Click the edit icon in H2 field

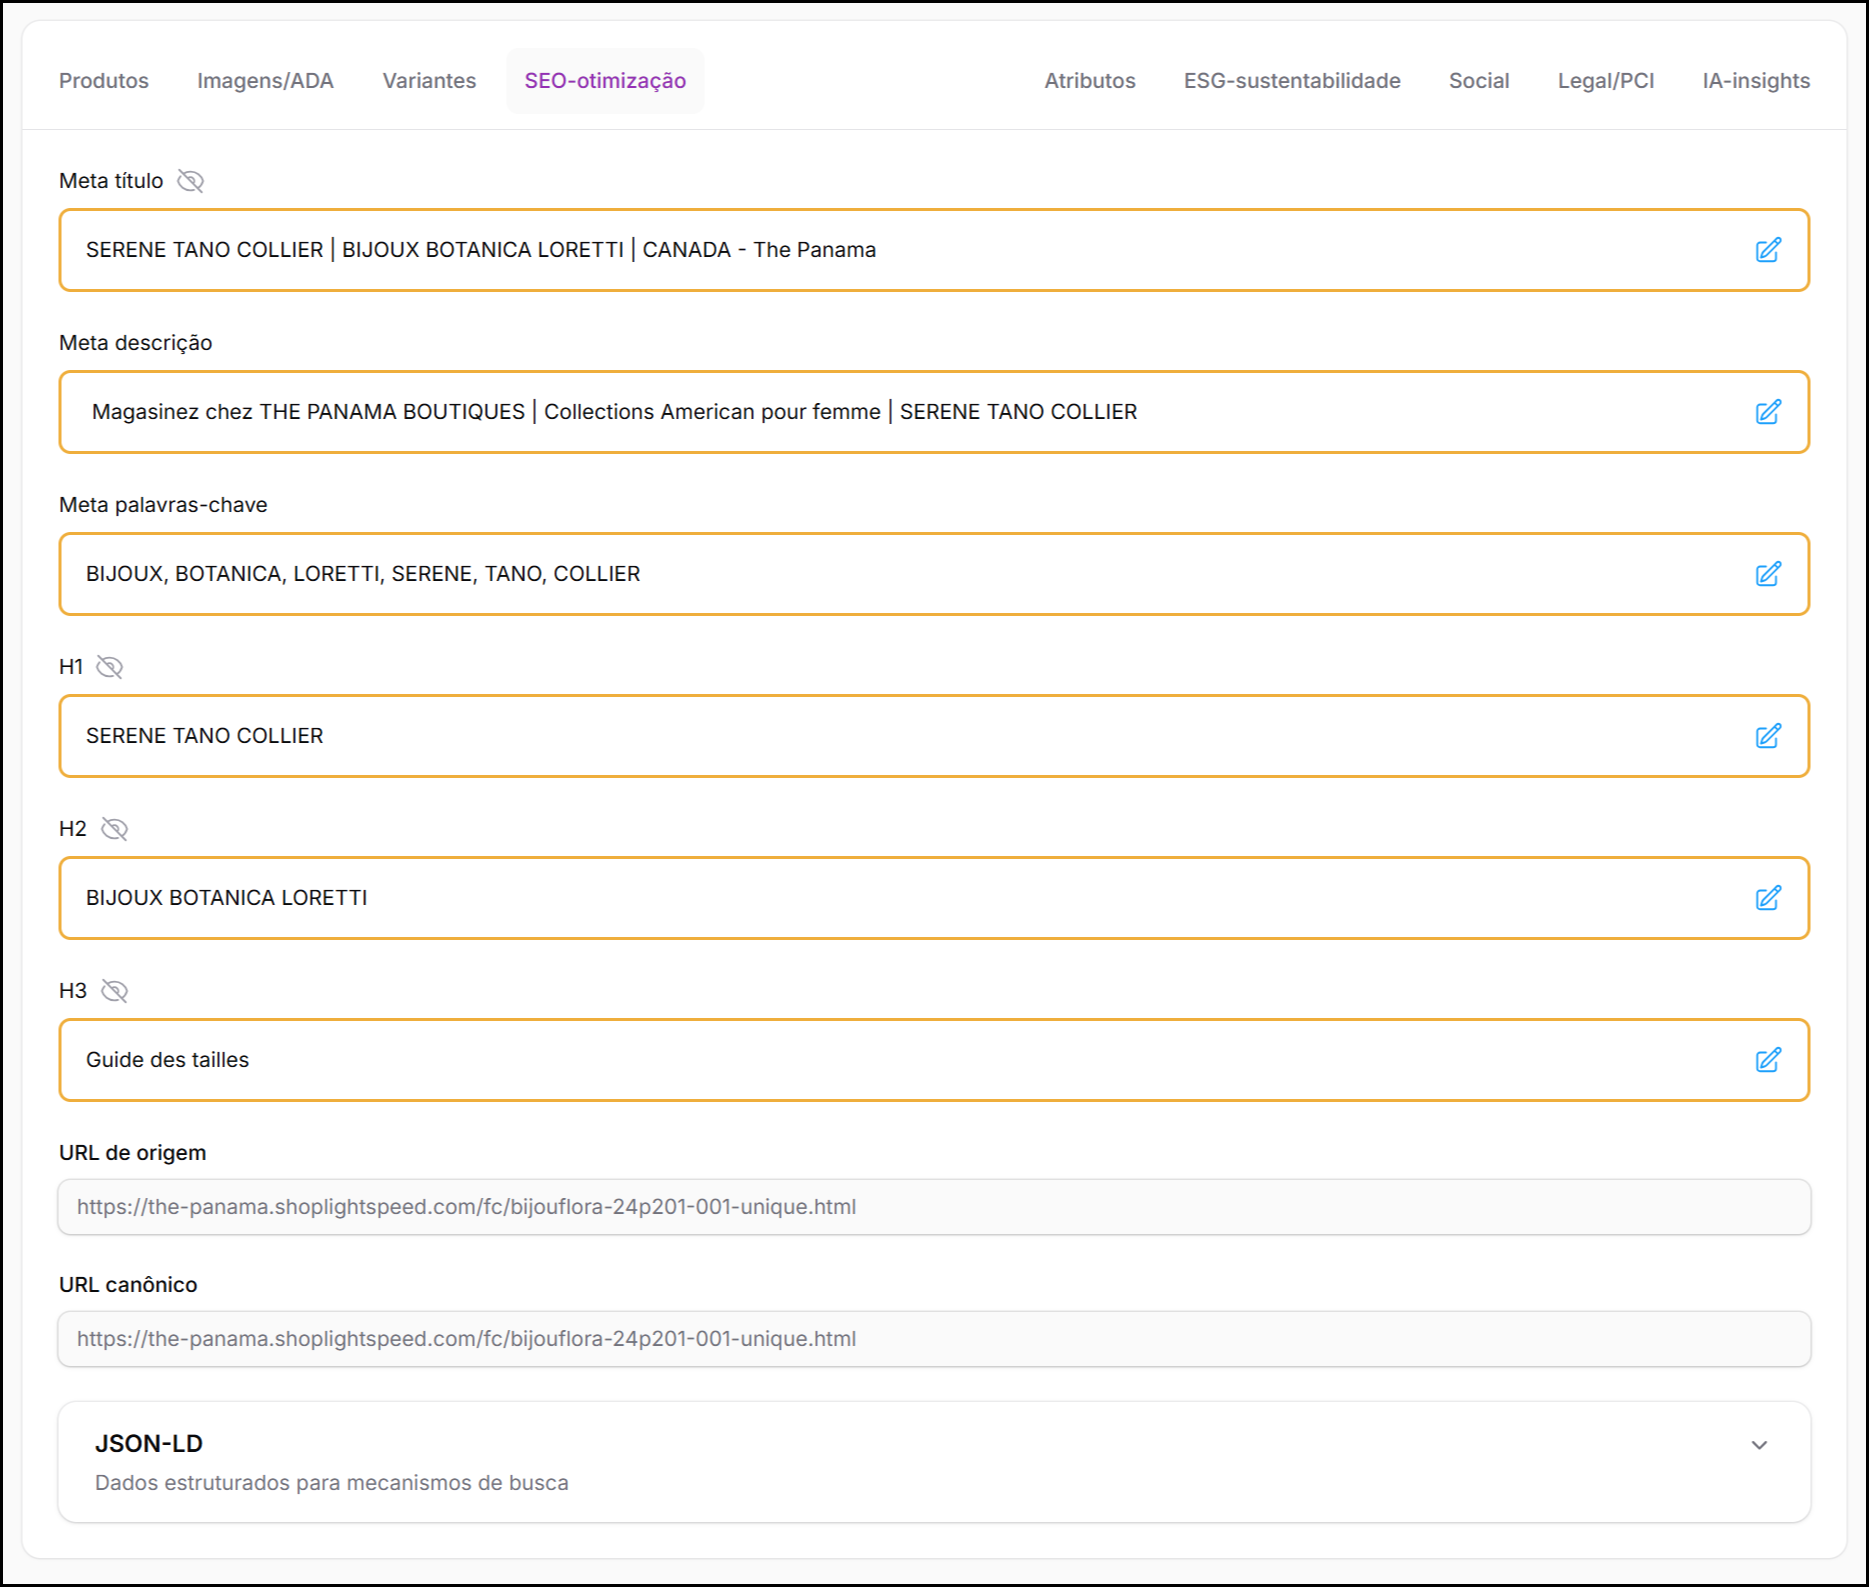tap(1767, 898)
